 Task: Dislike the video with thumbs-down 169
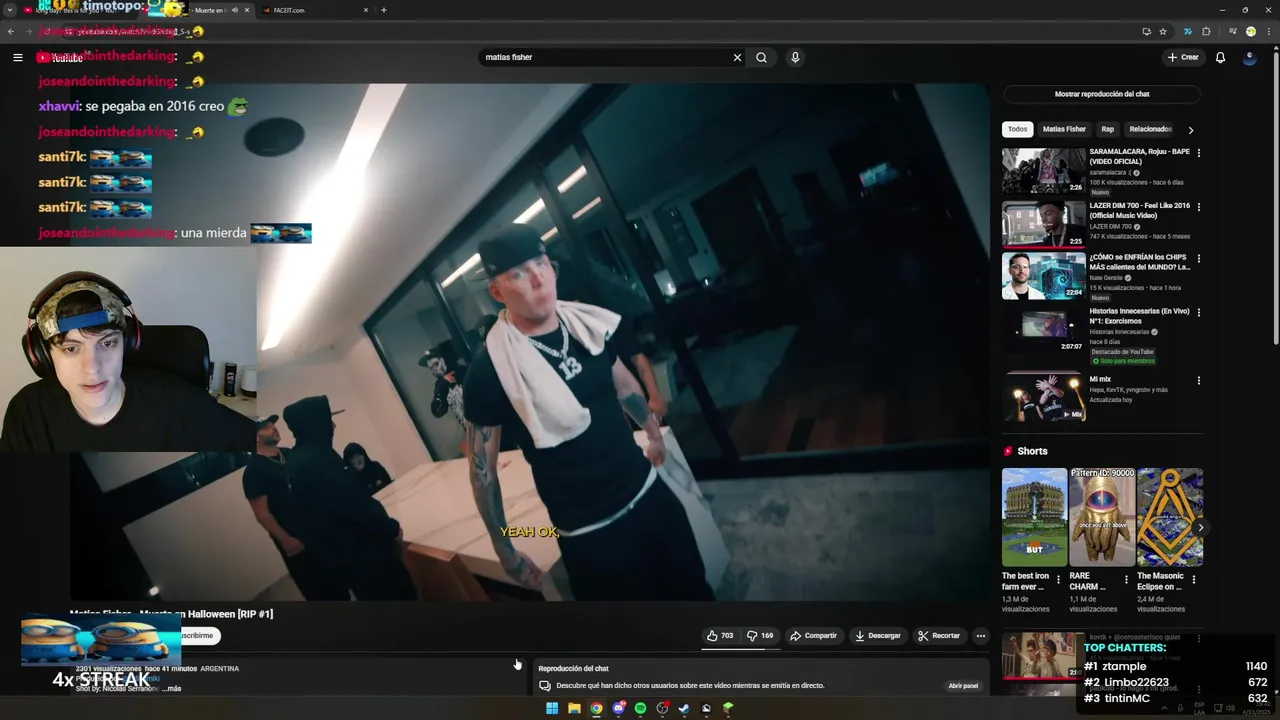pos(760,636)
